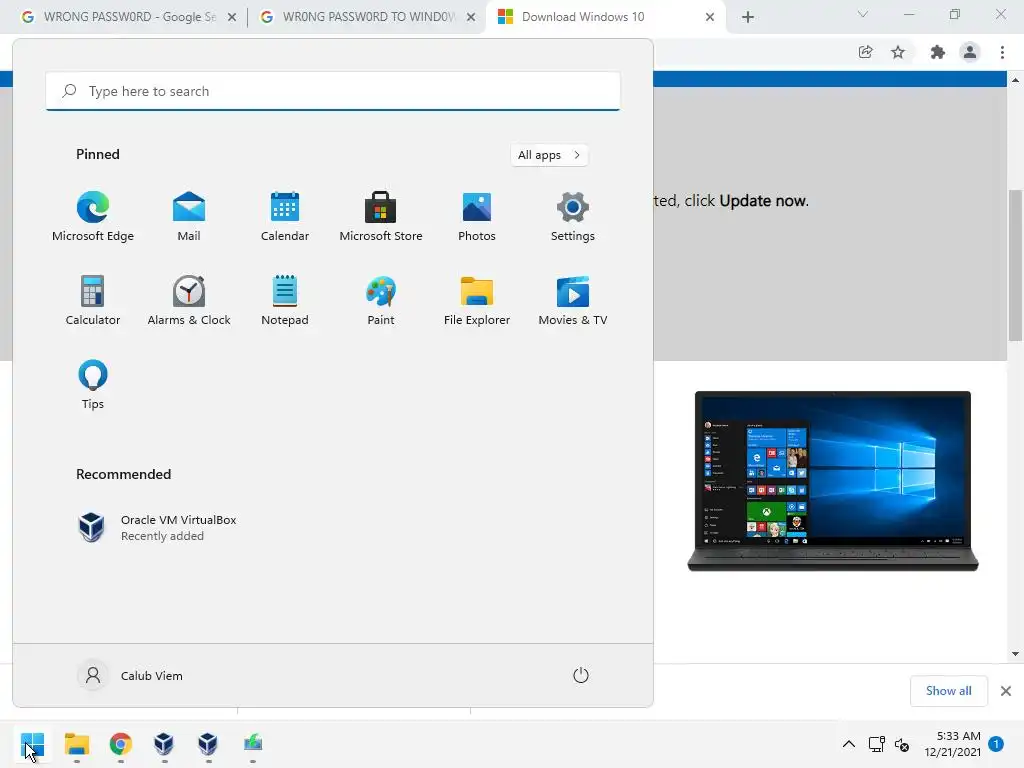Click the page vertical scrollbar thumb

(x=1015, y=264)
